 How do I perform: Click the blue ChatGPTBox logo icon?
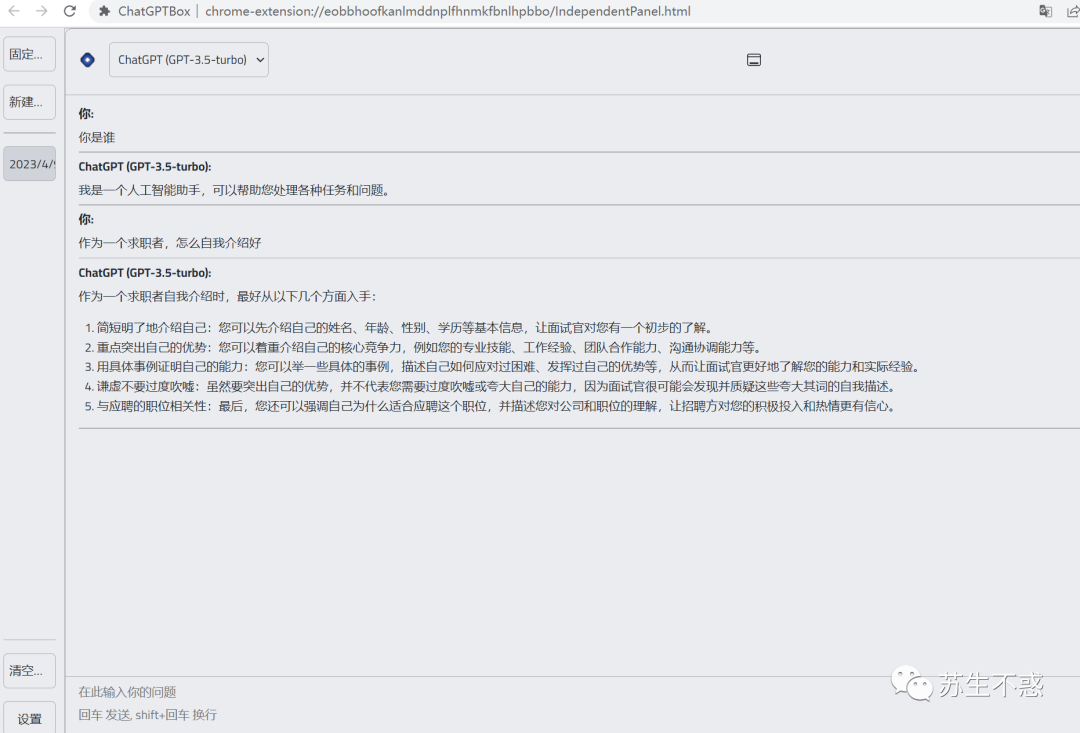coord(87,60)
